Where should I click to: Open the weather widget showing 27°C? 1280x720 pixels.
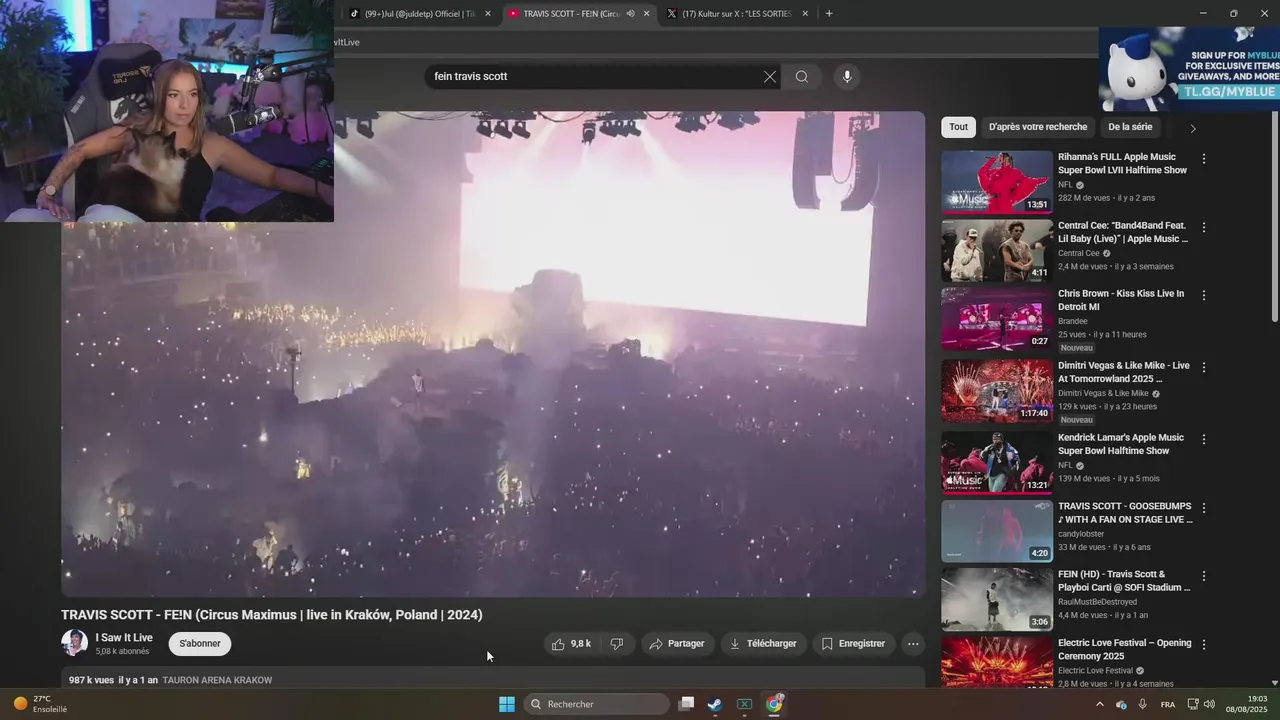[x=41, y=704]
